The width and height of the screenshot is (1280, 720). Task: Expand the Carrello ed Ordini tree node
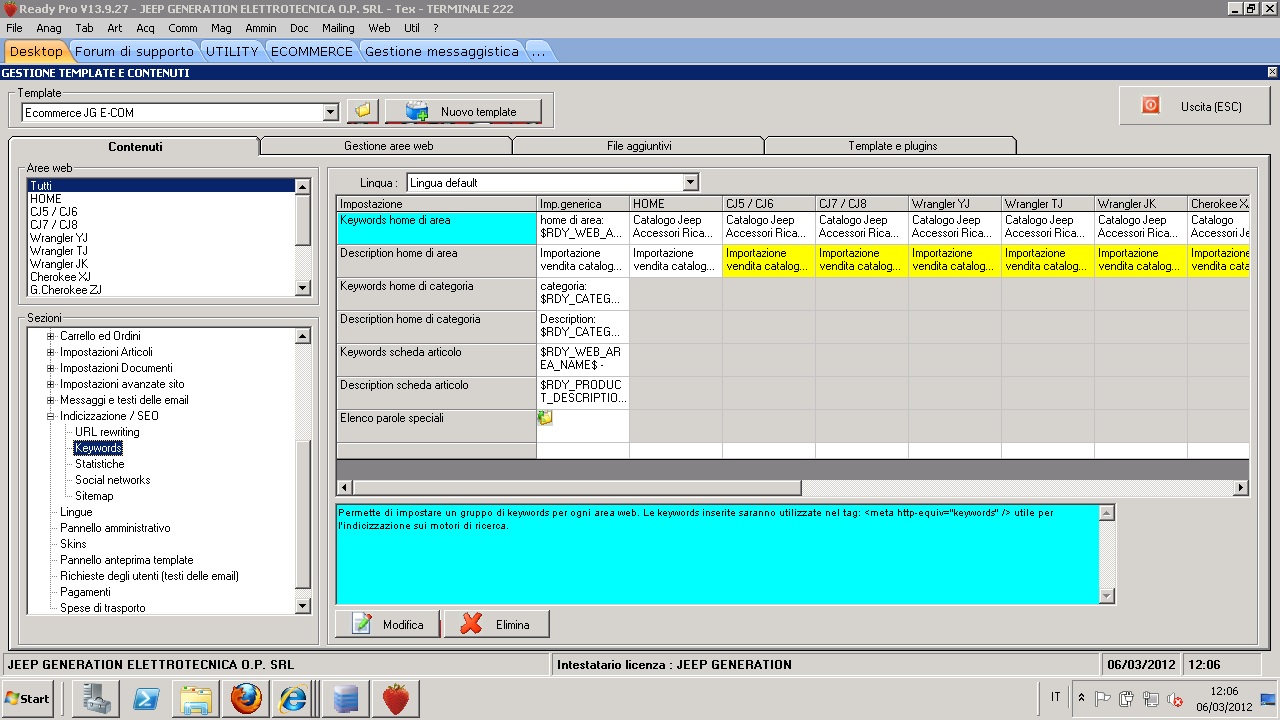pyautogui.click(x=50, y=336)
